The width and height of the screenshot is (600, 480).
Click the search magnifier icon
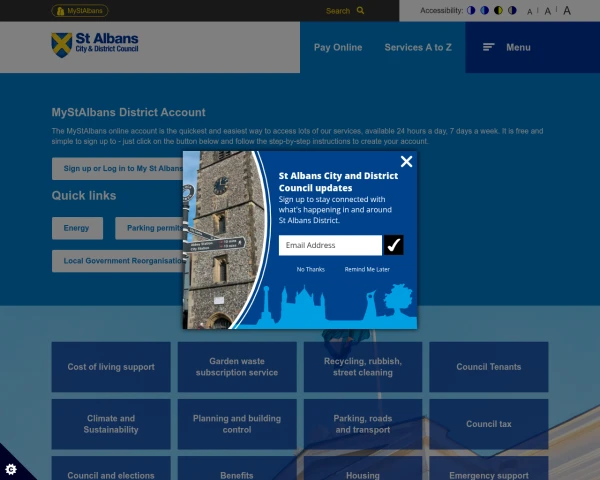(x=360, y=10)
